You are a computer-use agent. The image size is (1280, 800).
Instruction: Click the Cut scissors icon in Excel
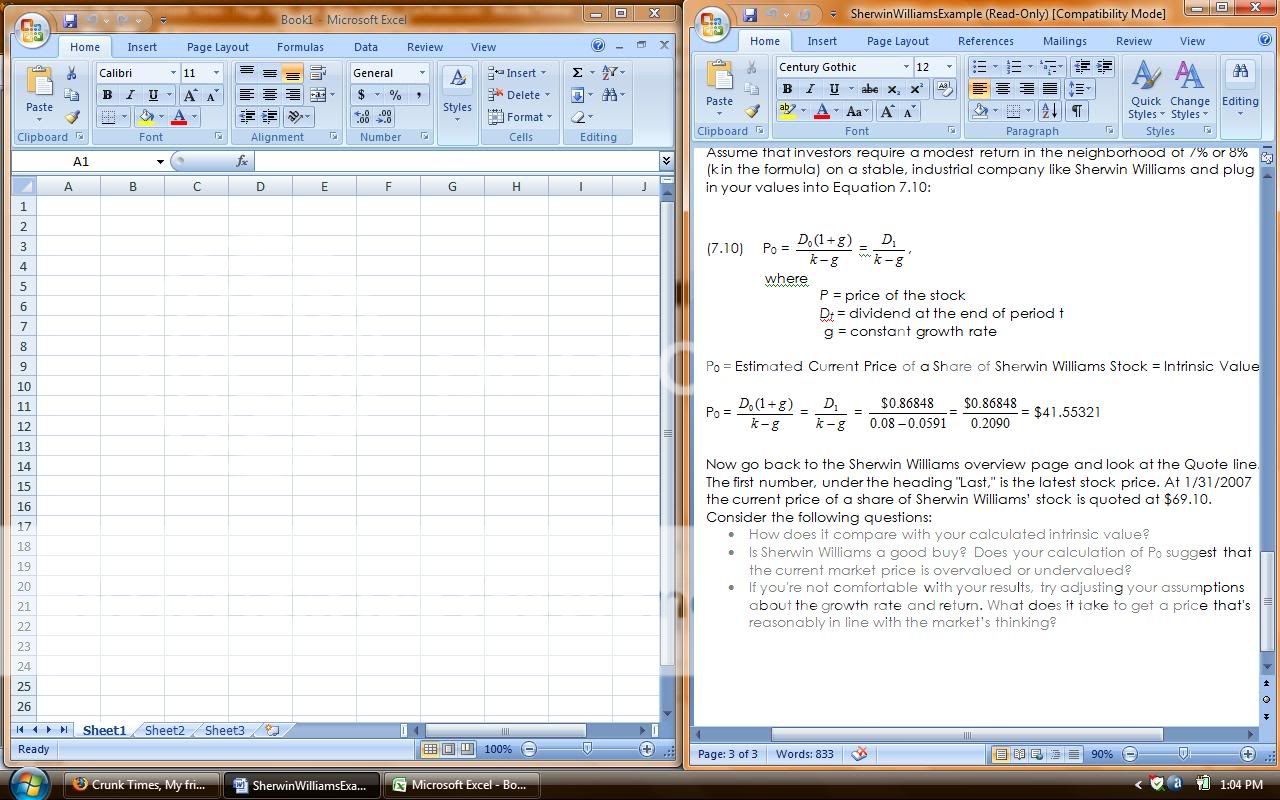(71, 74)
